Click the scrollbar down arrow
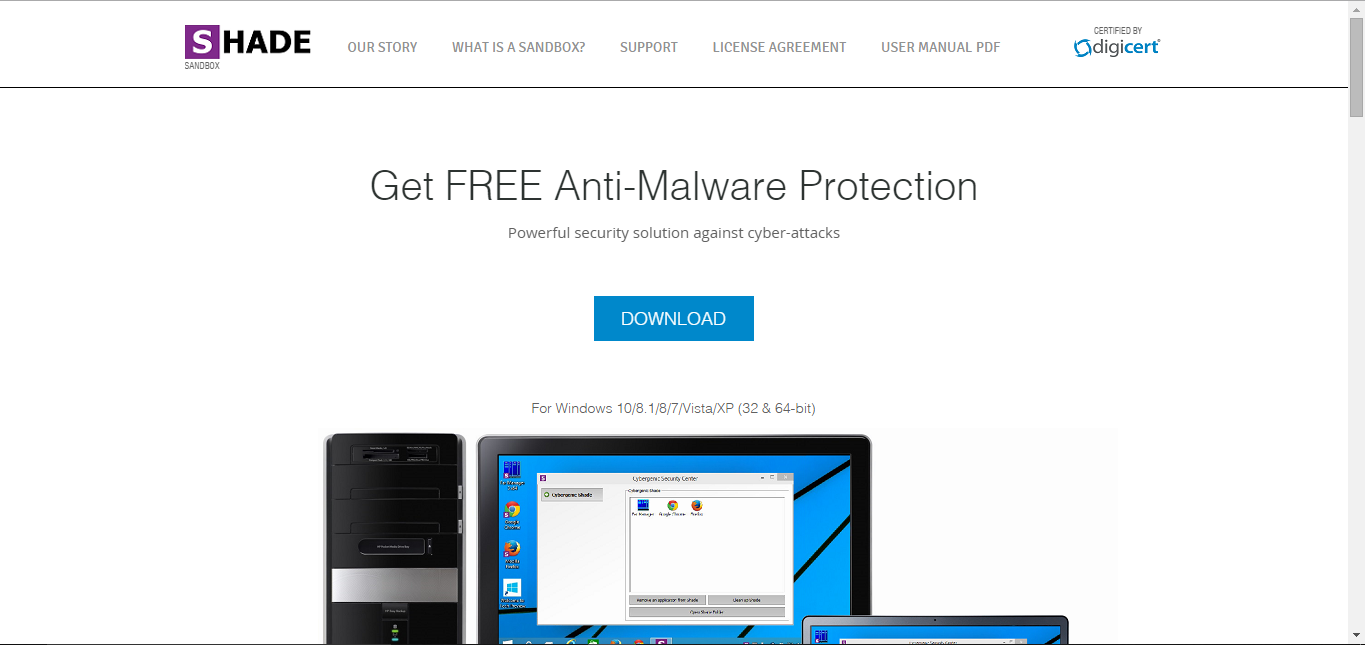Image resolution: width=1365 pixels, height=645 pixels. point(1356,637)
